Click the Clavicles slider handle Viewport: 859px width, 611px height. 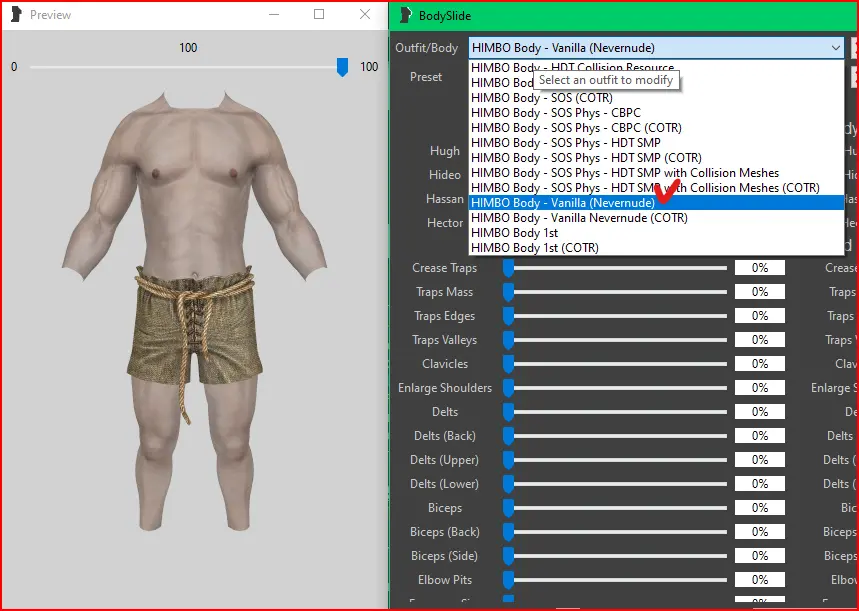pos(508,364)
